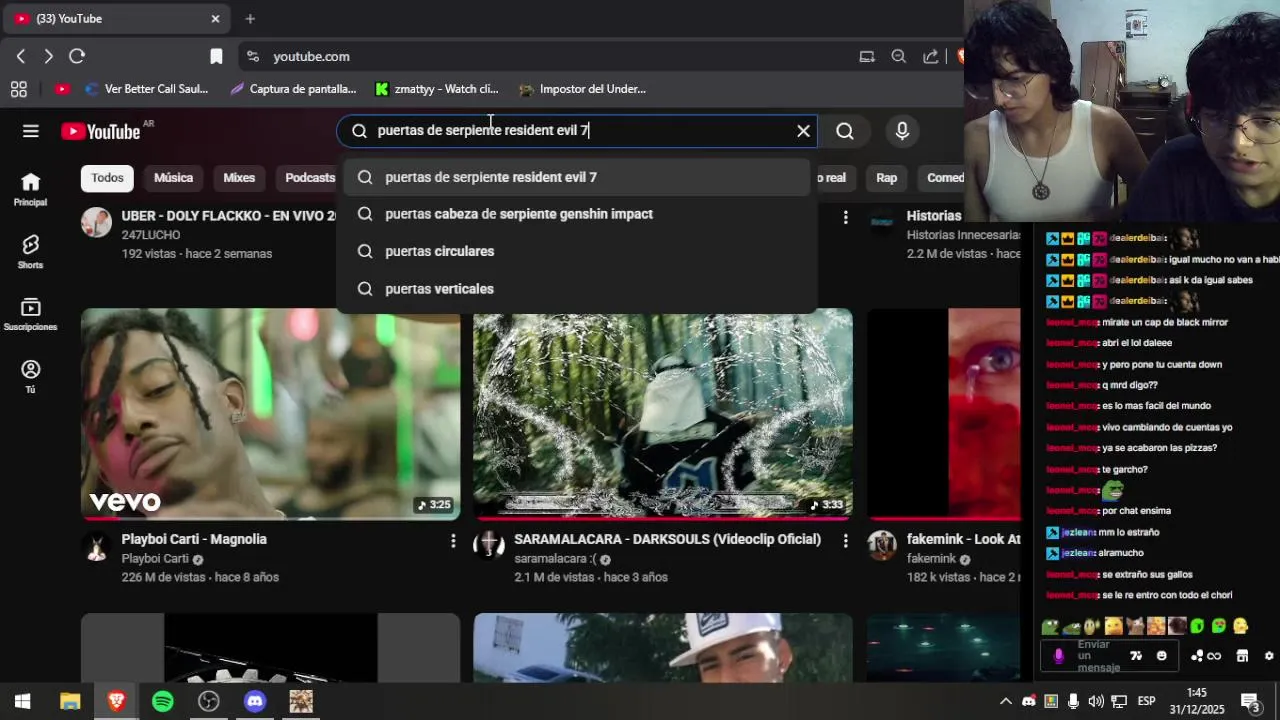The width and height of the screenshot is (1280, 720).
Task: Open 247LUCHO channel avatar
Action: [97, 222]
